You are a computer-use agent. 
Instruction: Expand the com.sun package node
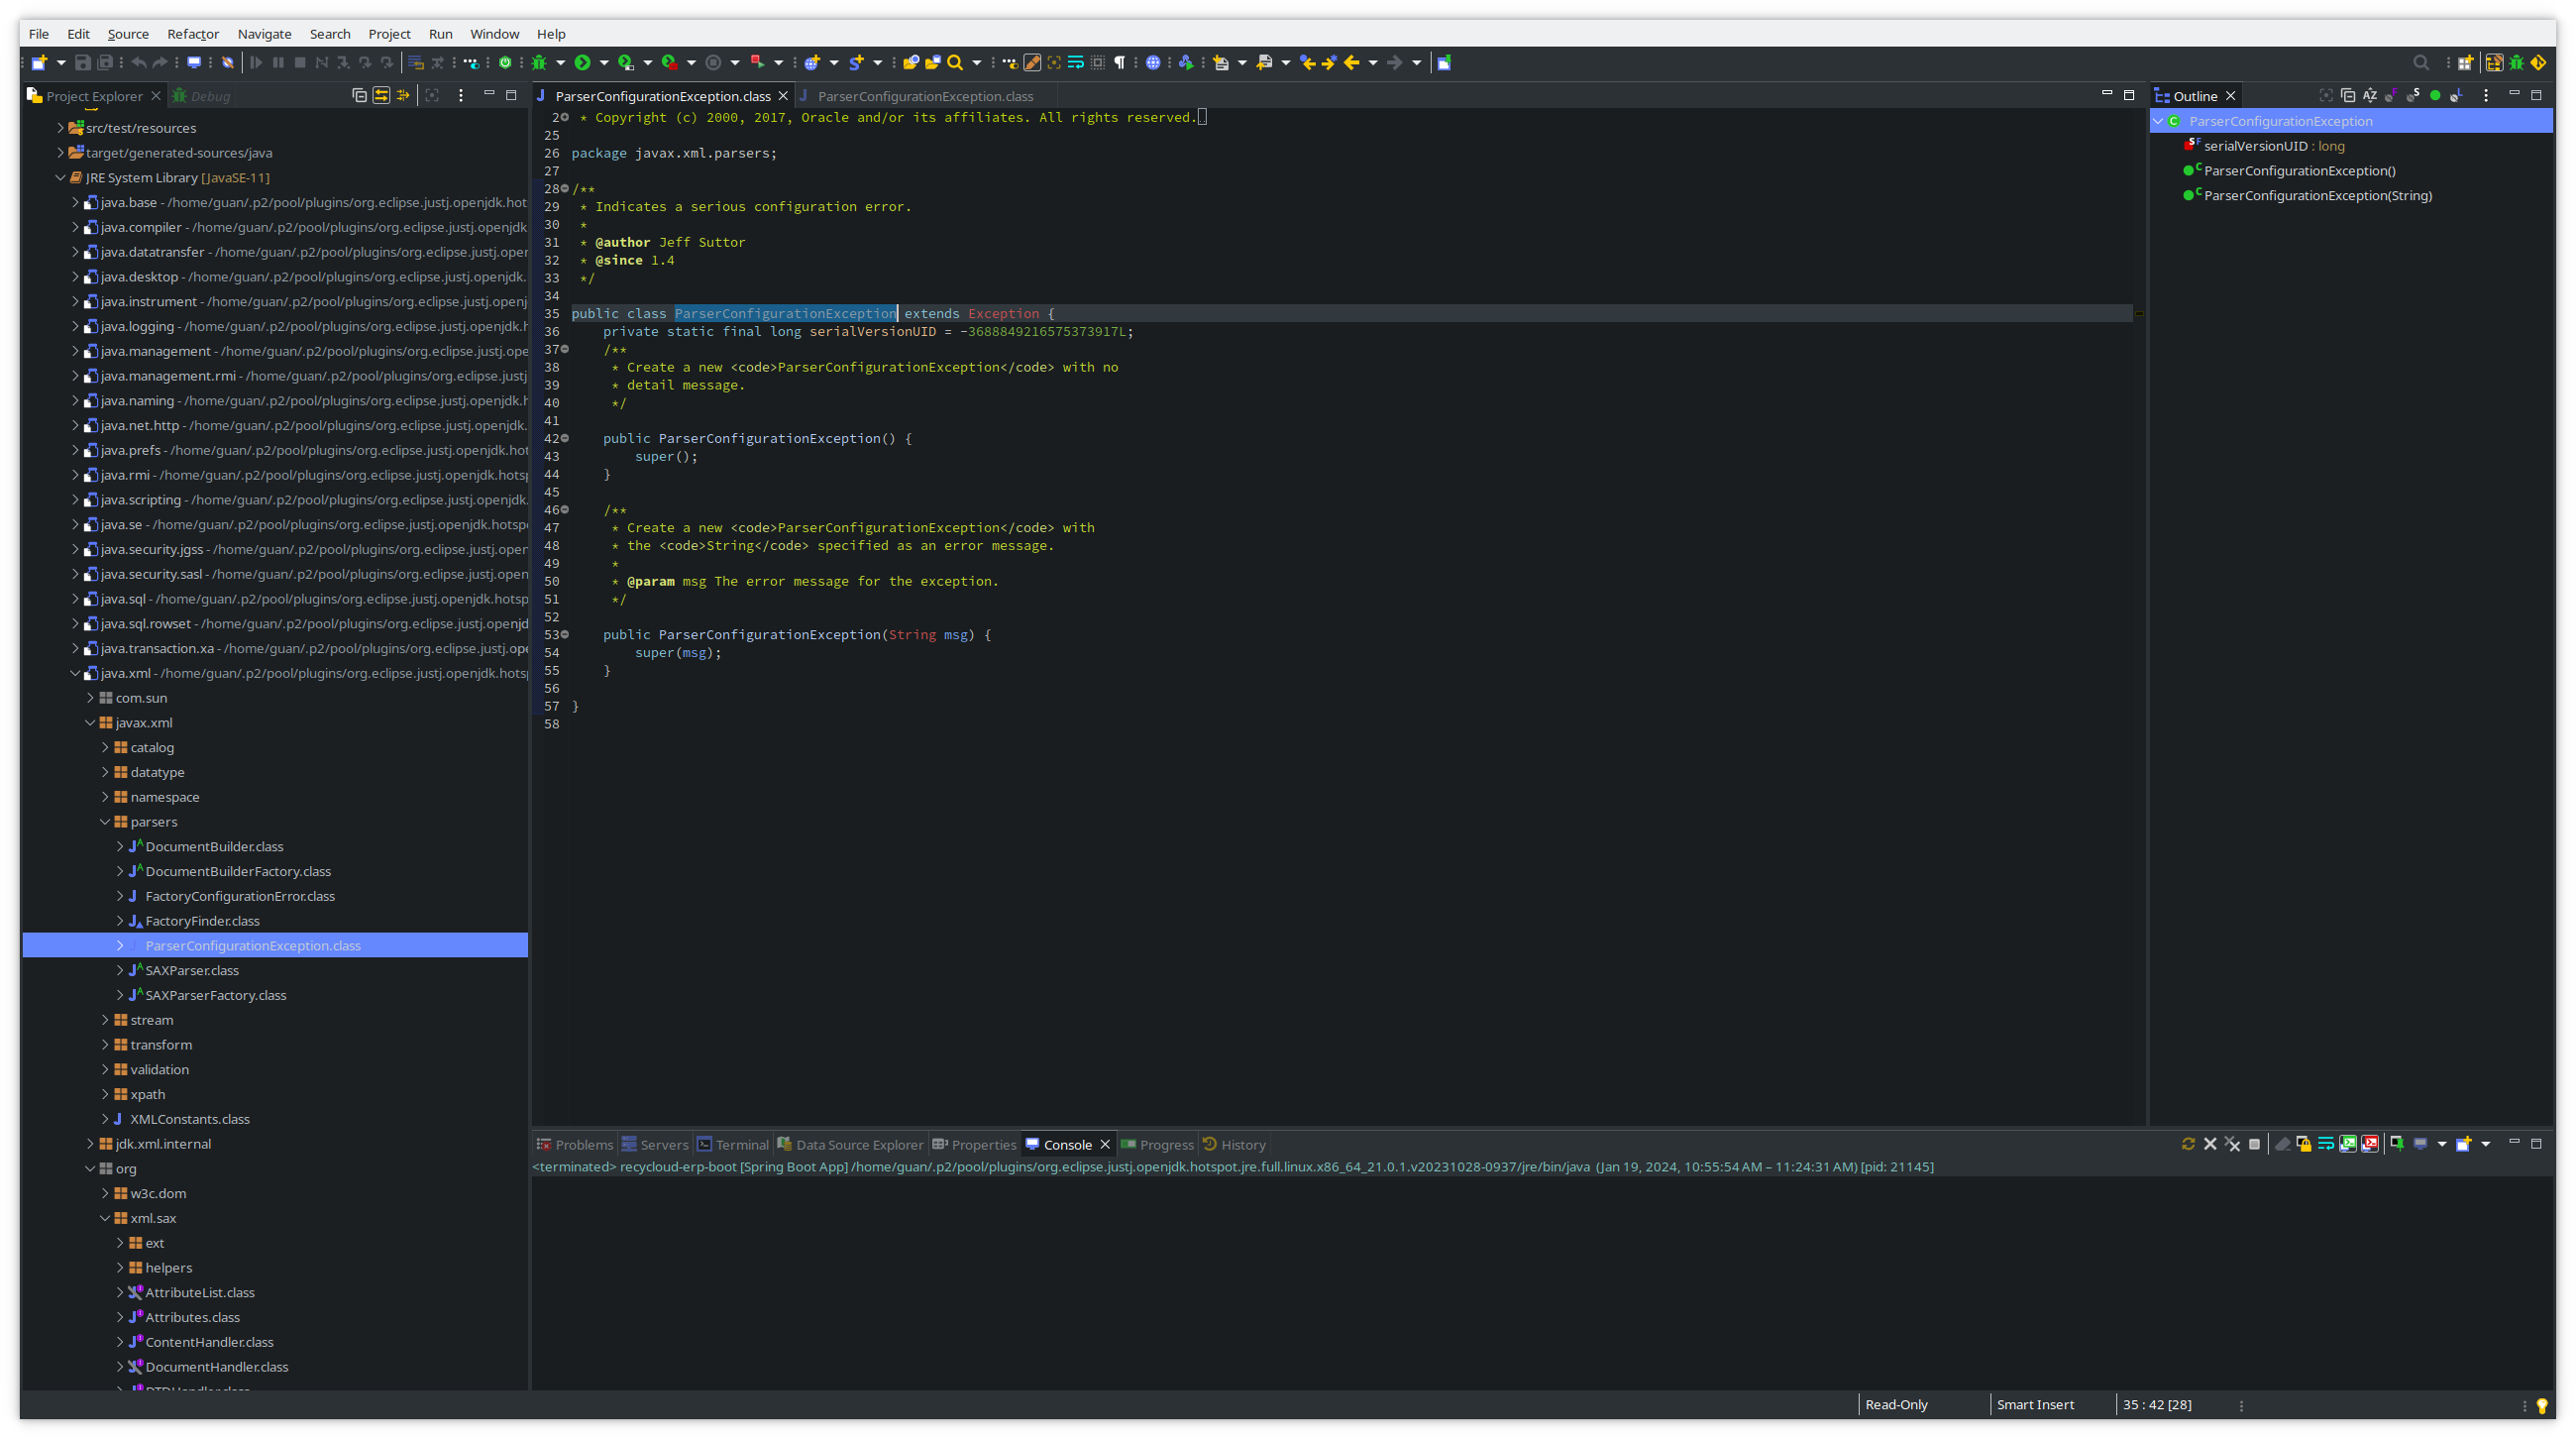coord(90,698)
